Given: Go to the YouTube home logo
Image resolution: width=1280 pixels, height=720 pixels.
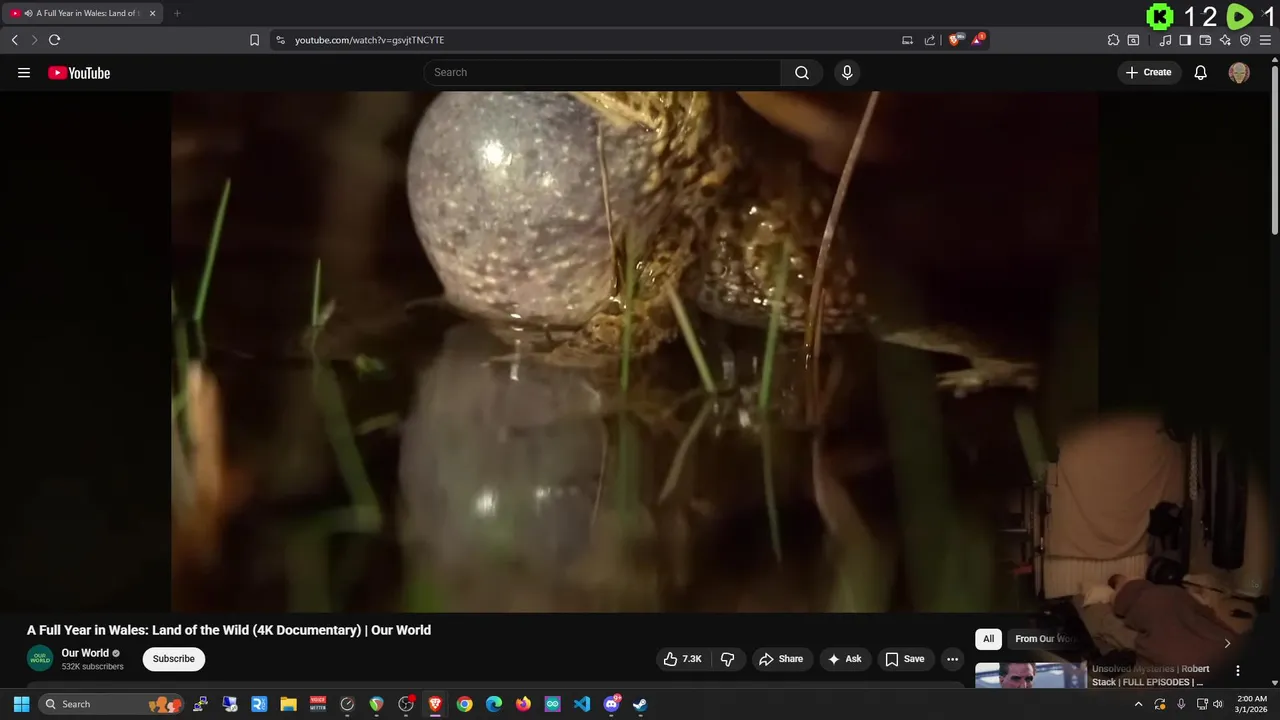Looking at the screenshot, I should click(x=79, y=73).
